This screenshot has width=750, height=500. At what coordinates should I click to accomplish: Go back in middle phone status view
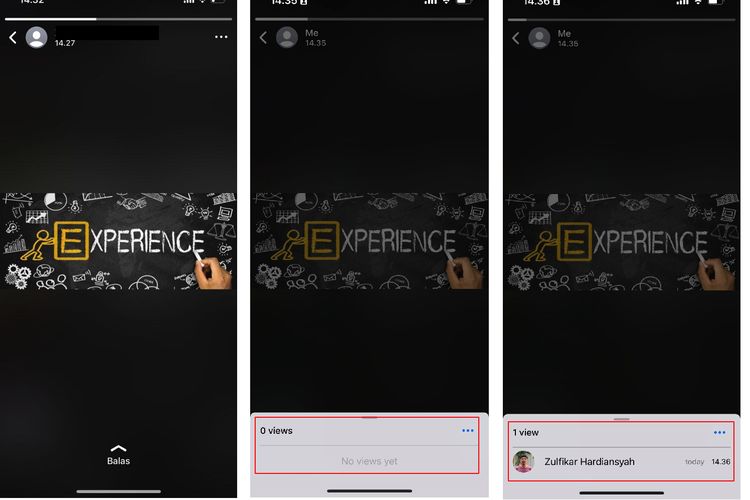point(263,37)
